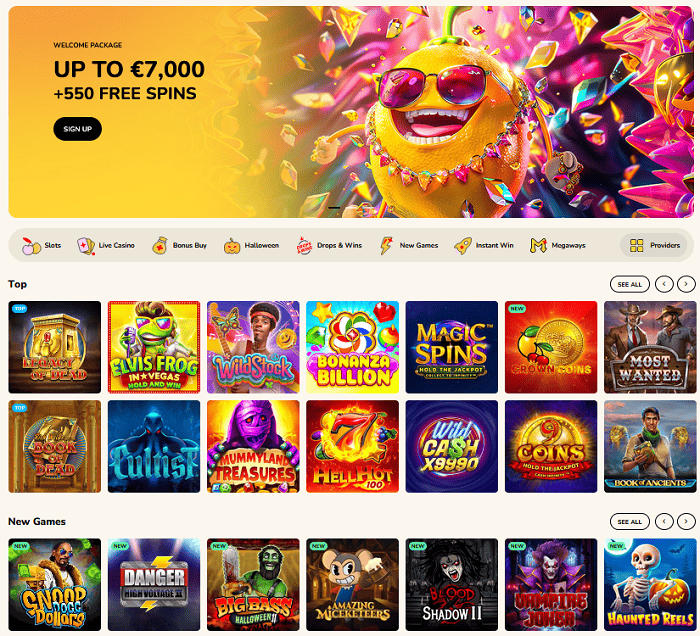This screenshot has width=700, height=636.
Task: Play Snoop Dogg Dollars new game
Action: (x=54, y=584)
